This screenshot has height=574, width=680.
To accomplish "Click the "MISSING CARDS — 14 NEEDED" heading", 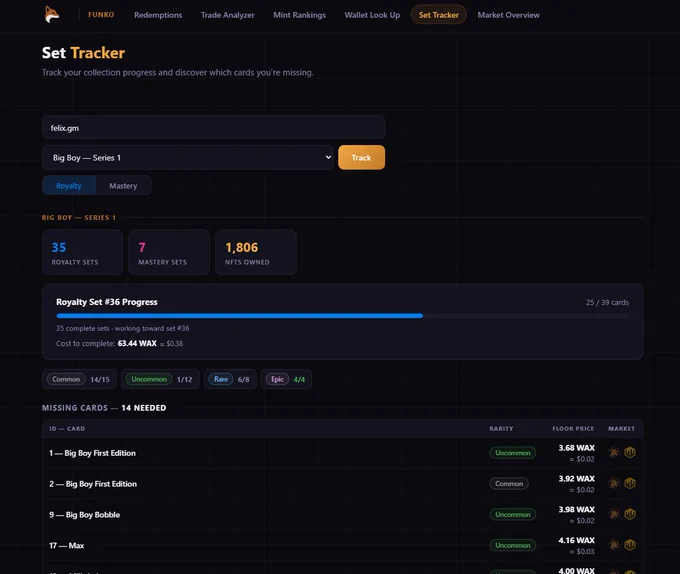I will [x=104, y=408].
